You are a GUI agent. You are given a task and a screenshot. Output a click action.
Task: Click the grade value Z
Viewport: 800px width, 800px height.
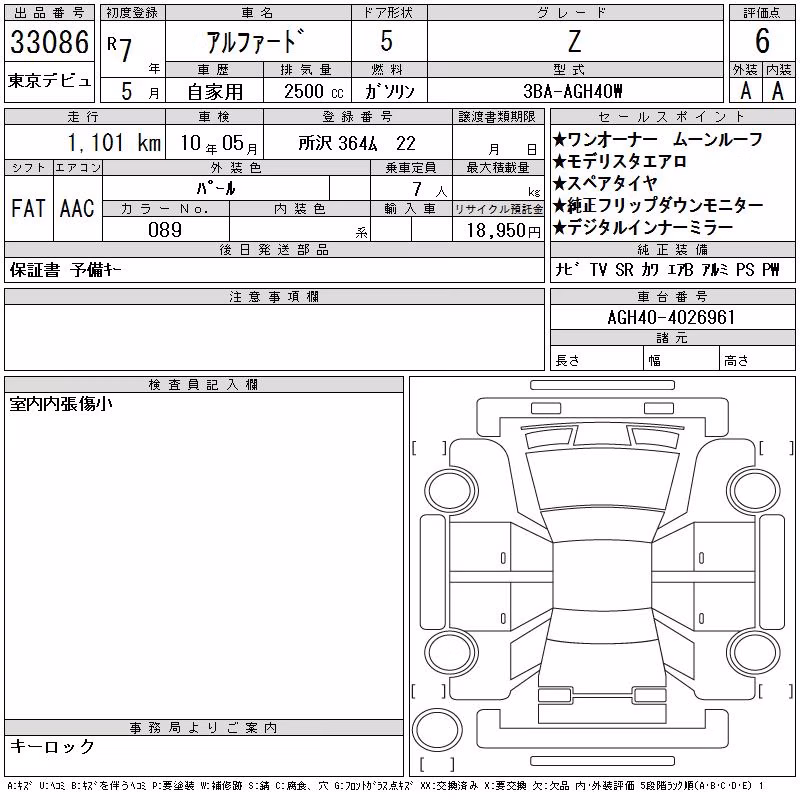(575, 41)
